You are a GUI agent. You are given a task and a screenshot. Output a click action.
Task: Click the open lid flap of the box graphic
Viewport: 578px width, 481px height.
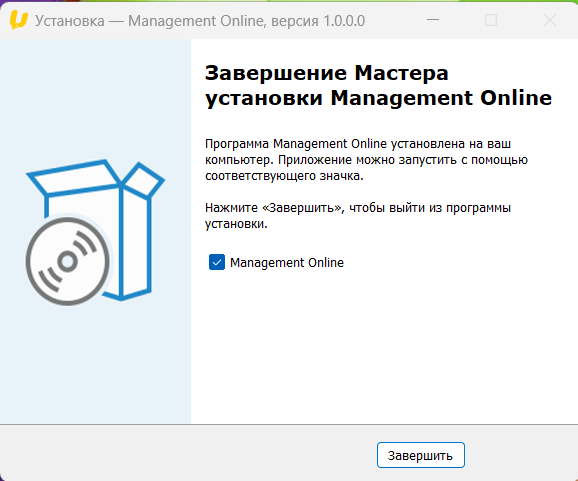pyautogui.click(x=74, y=178)
